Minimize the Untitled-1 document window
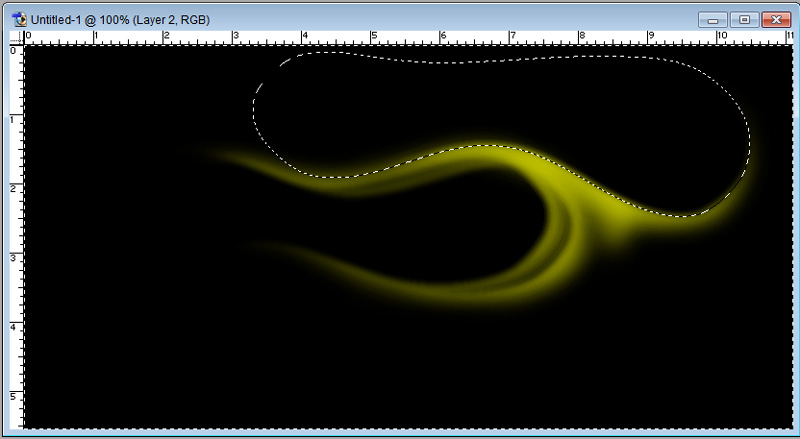This screenshot has width=800, height=439. click(713, 20)
